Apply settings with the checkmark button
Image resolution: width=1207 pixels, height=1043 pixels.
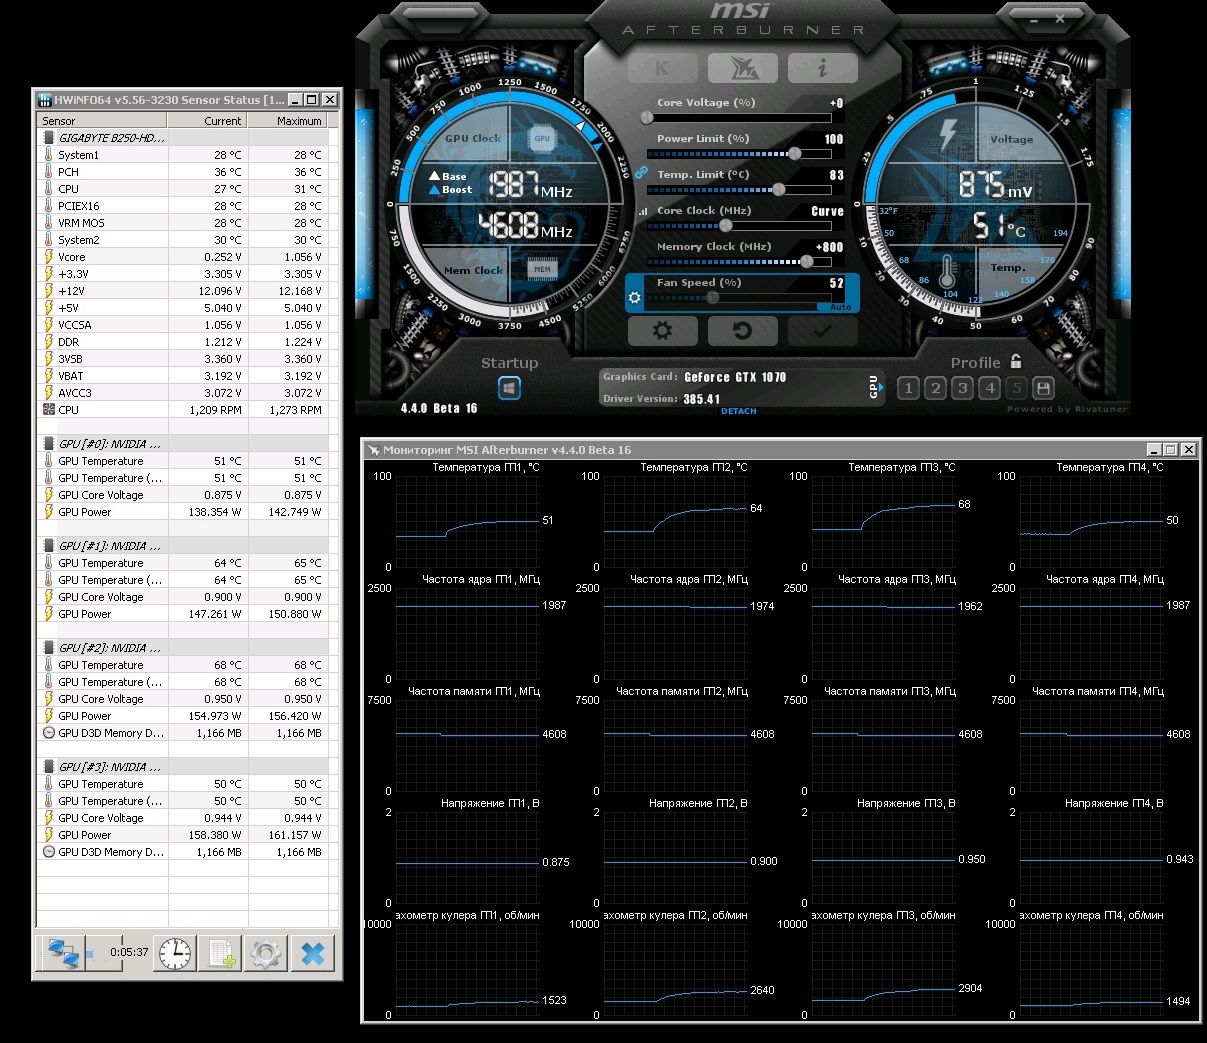coord(822,330)
